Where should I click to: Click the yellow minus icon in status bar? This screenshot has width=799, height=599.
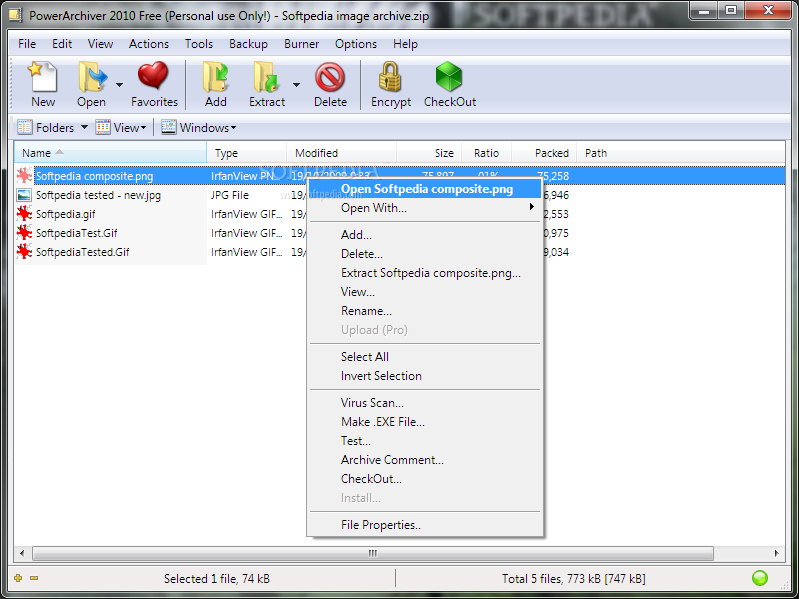point(34,578)
